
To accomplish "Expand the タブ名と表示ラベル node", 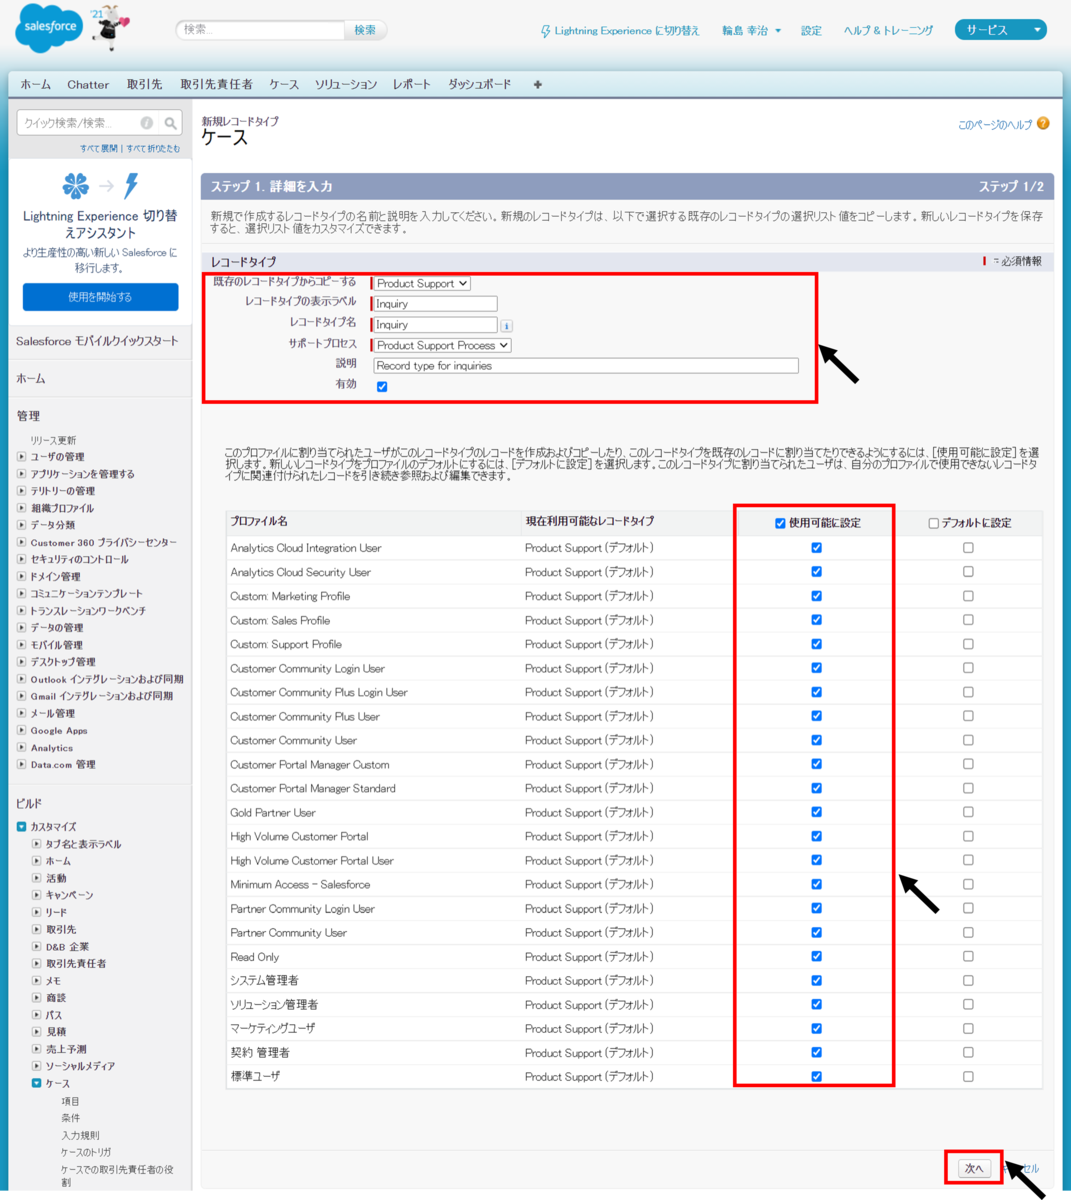I will click(37, 844).
